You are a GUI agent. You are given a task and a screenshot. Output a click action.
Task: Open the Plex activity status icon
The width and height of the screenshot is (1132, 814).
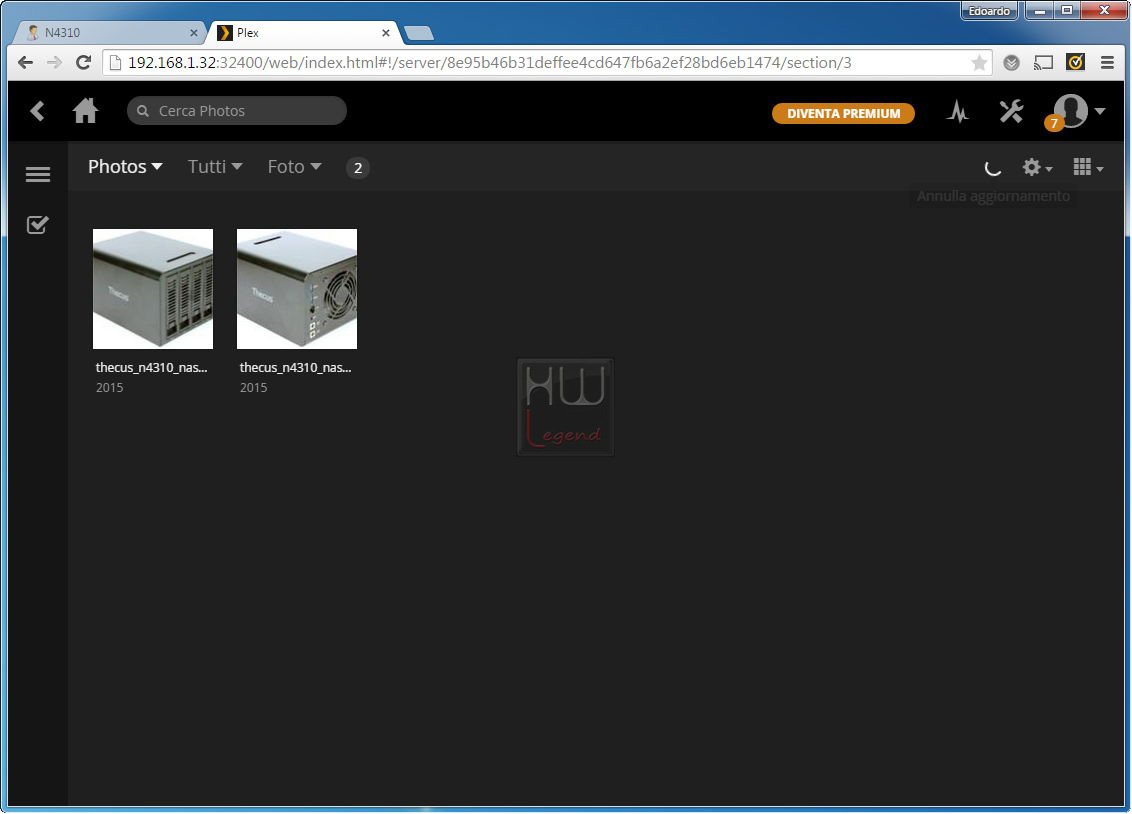958,111
